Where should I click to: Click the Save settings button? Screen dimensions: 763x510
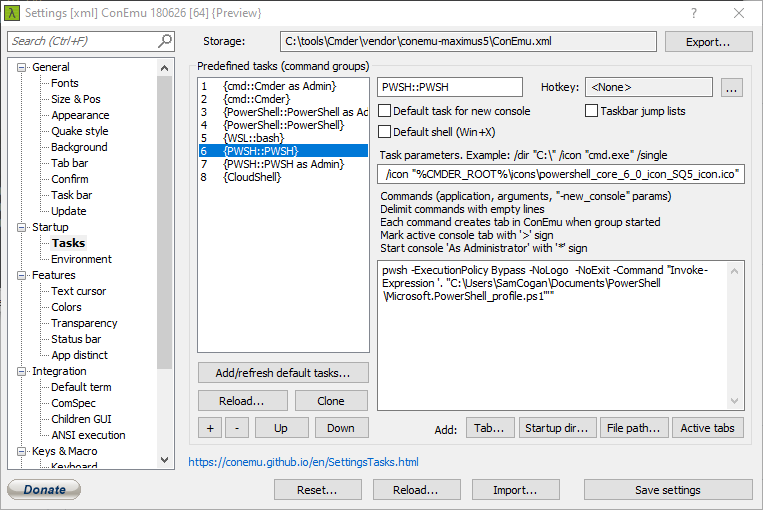(x=668, y=490)
